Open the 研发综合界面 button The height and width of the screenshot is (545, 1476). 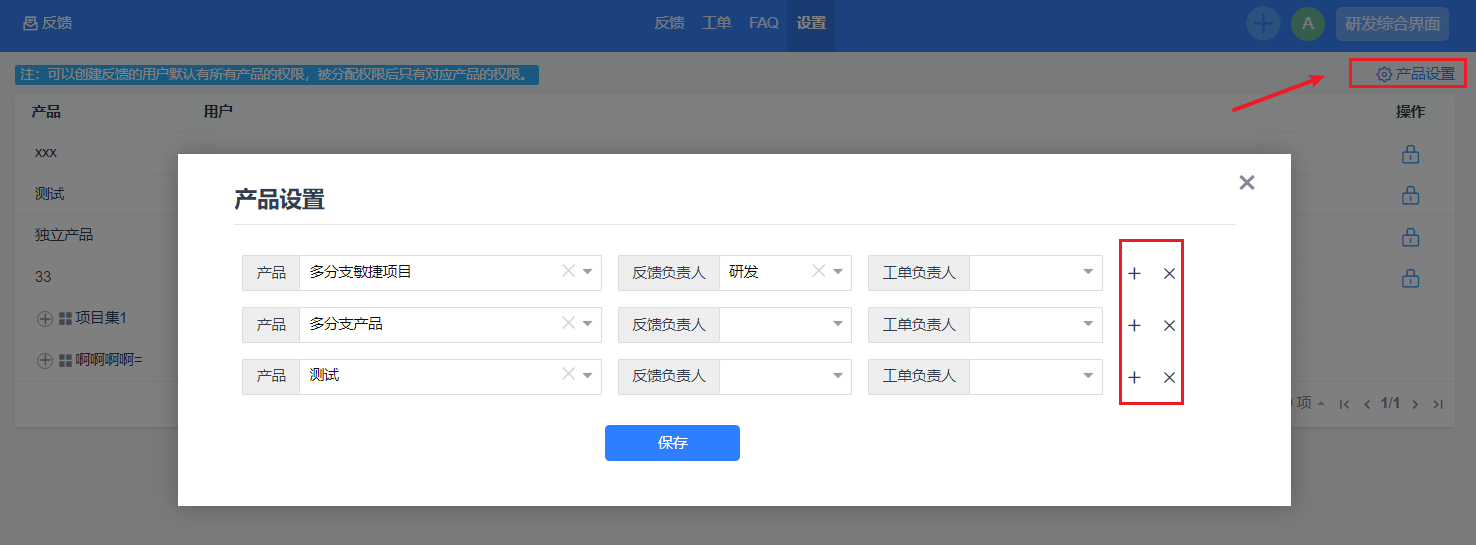(1391, 24)
